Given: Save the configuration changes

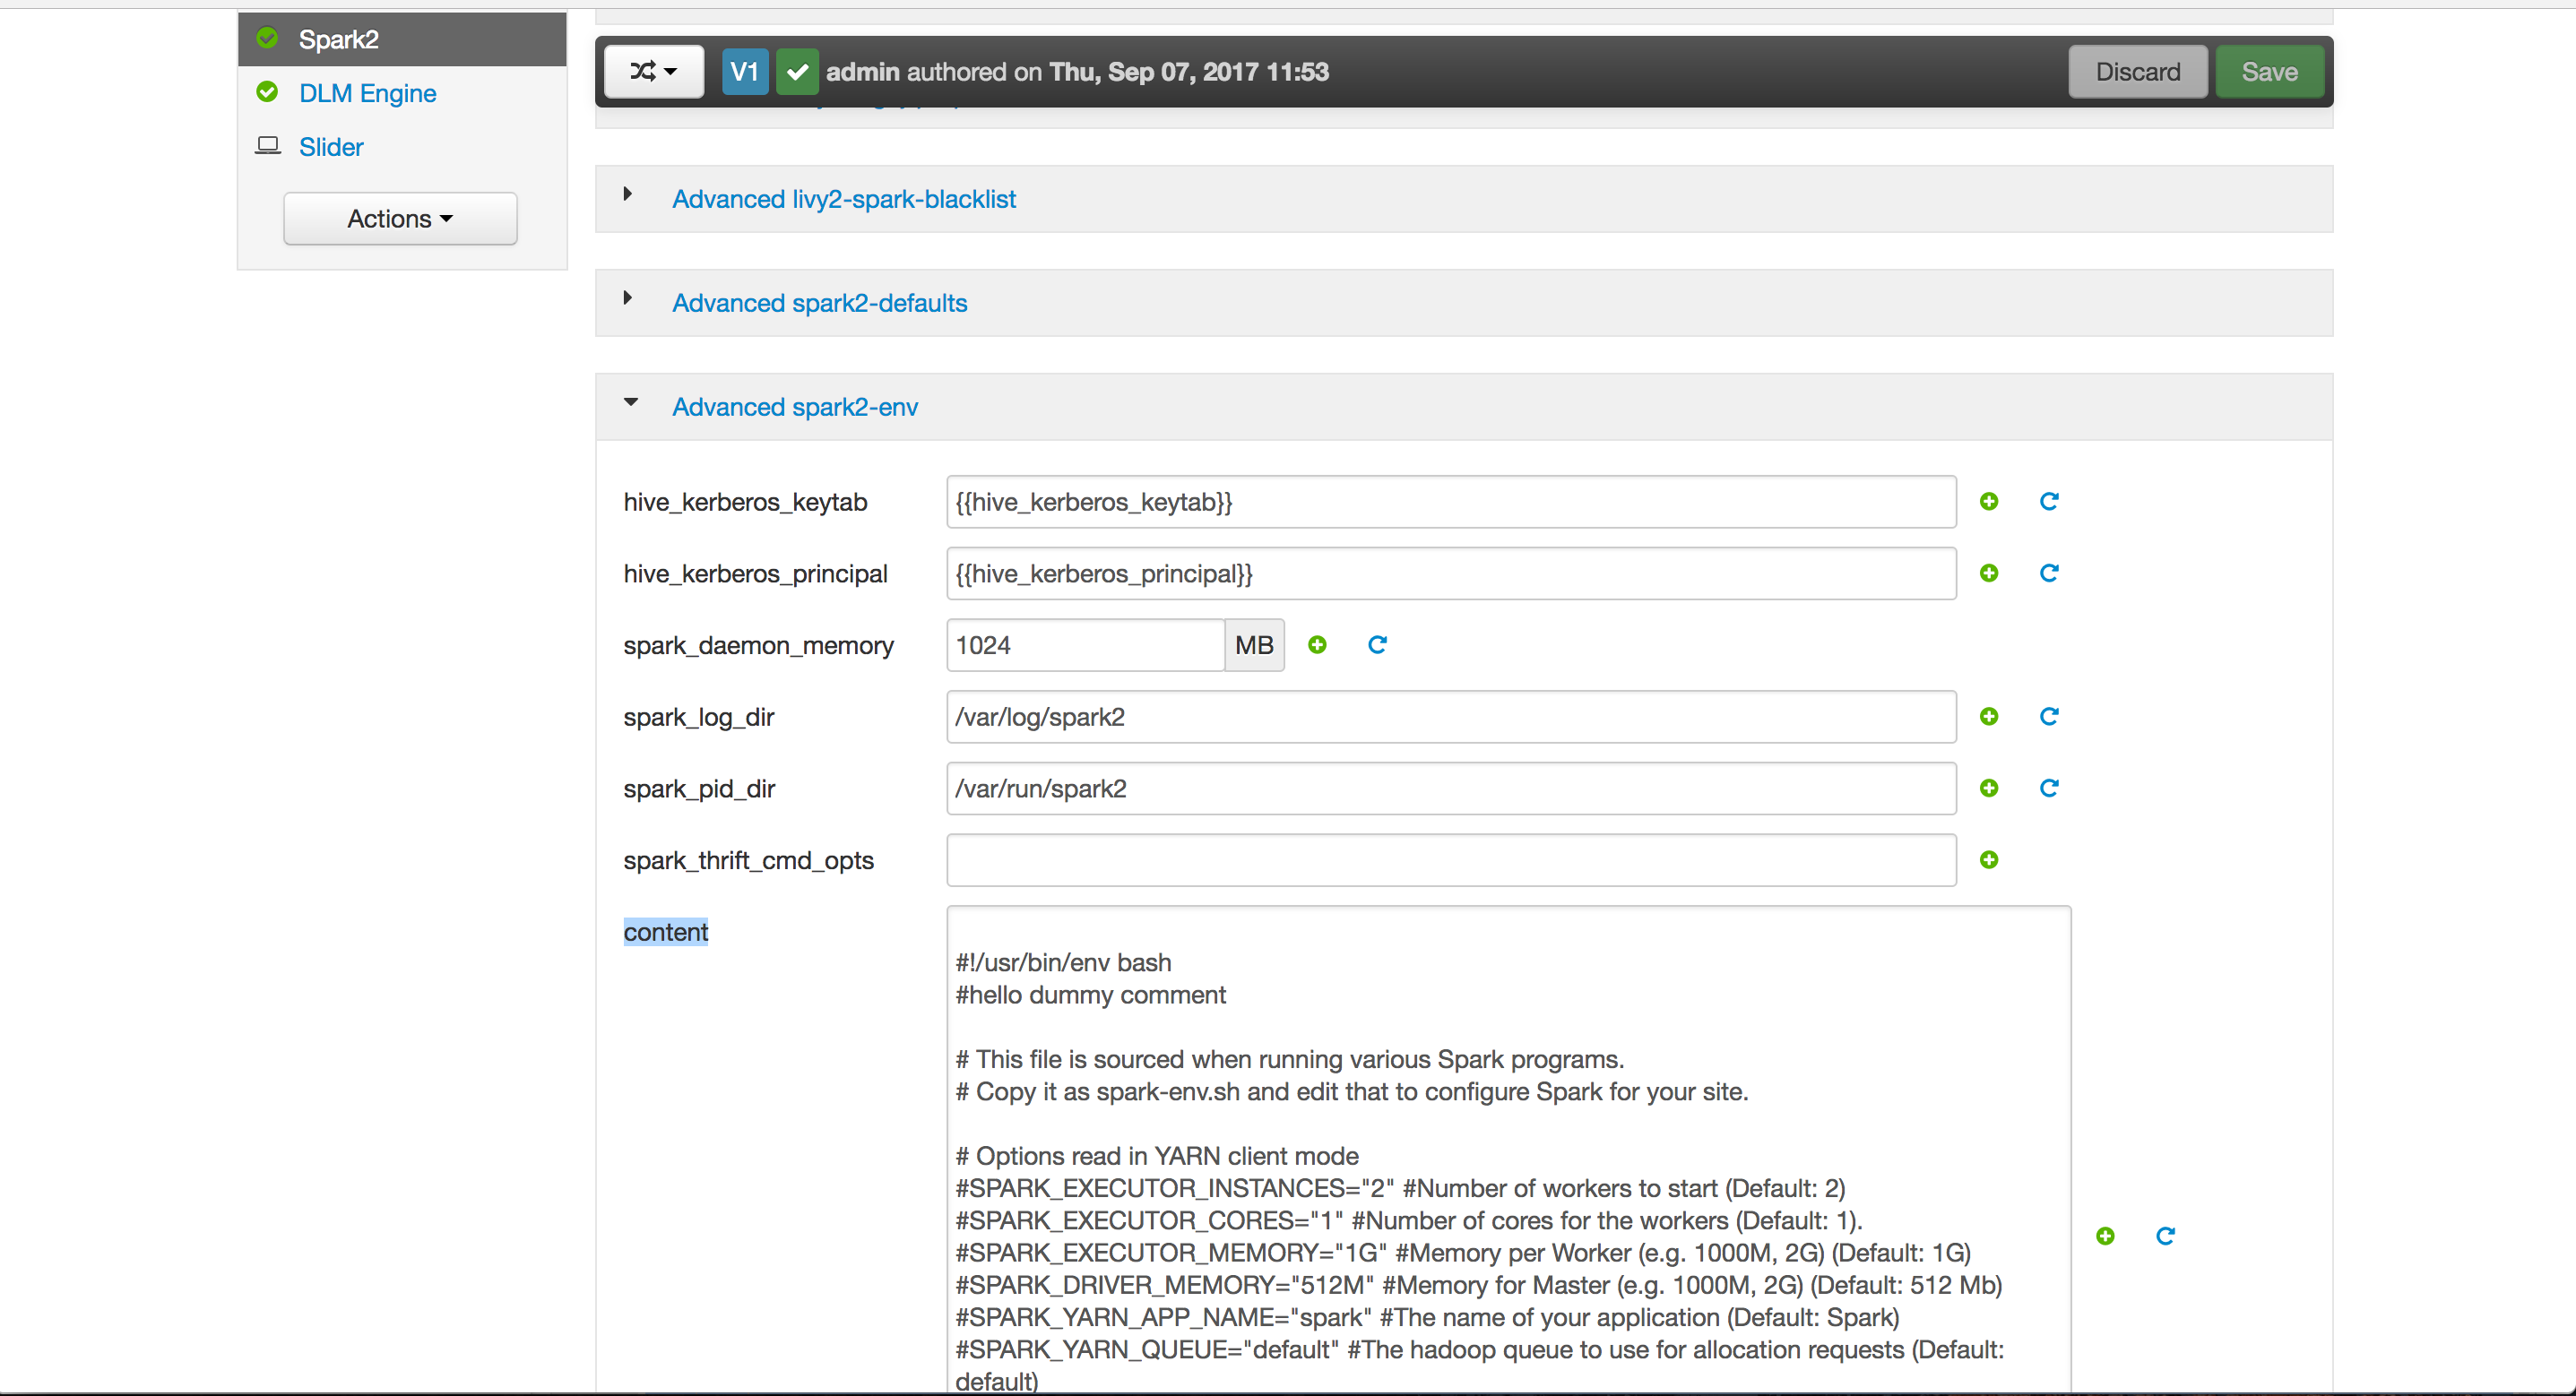Looking at the screenshot, I should [2268, 71].
